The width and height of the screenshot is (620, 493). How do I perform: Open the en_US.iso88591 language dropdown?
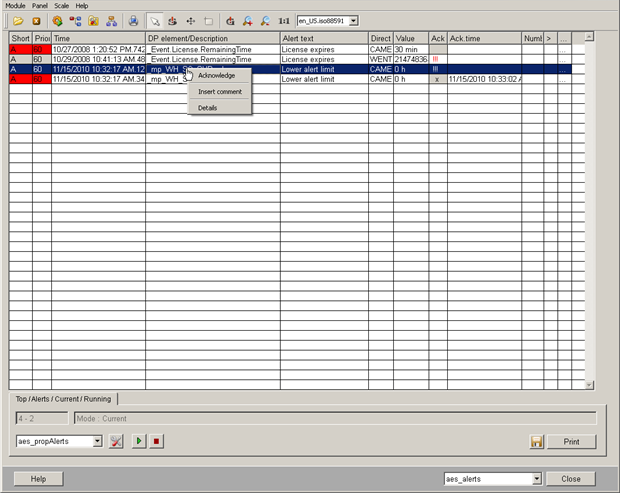click(353, 20)
